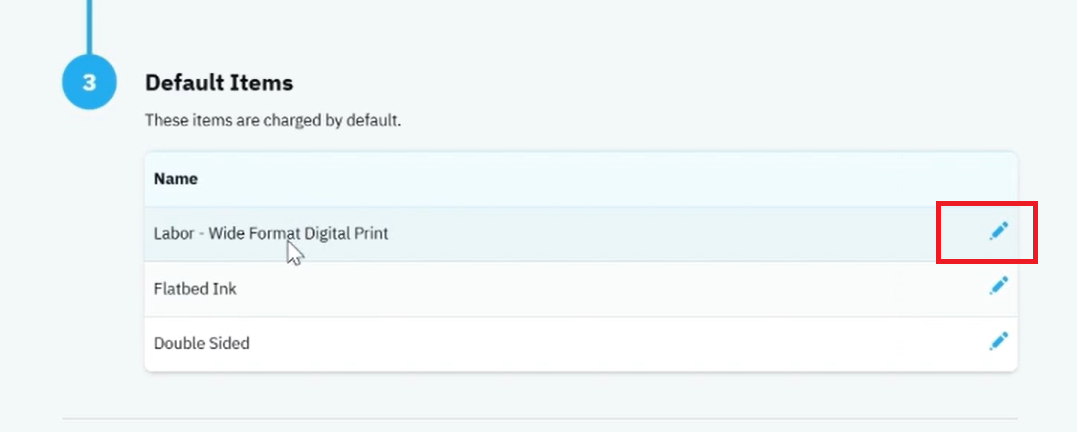Click the pencil icon for Flatbed Ink
Screen dimensions: 1077x432
[x=999, y=286]
